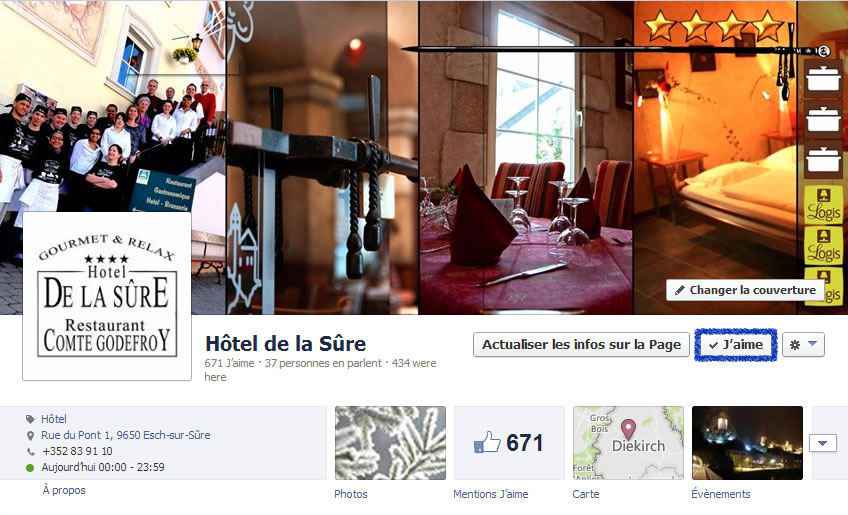
Task: Click the Changer la couverture button
Action: tap(745, 290)
